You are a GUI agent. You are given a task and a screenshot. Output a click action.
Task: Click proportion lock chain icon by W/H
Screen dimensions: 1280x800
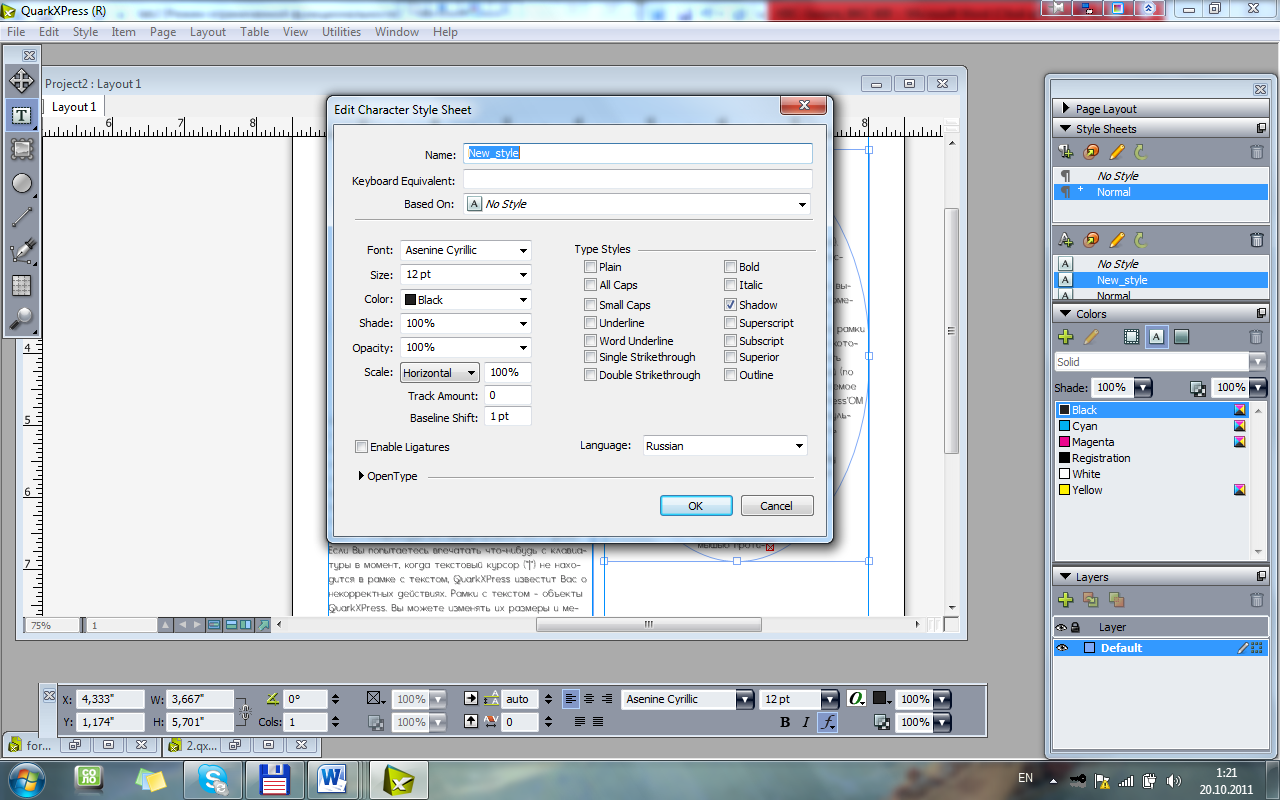click(x=245, y=711)
